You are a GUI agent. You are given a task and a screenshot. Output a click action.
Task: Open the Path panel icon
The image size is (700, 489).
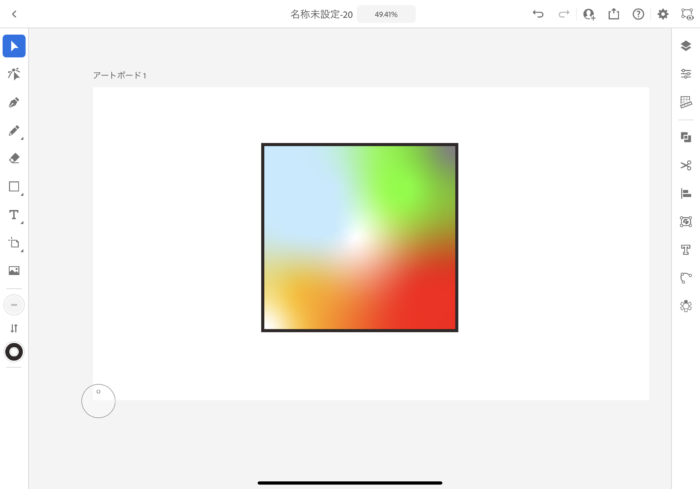tap(686, 278)
